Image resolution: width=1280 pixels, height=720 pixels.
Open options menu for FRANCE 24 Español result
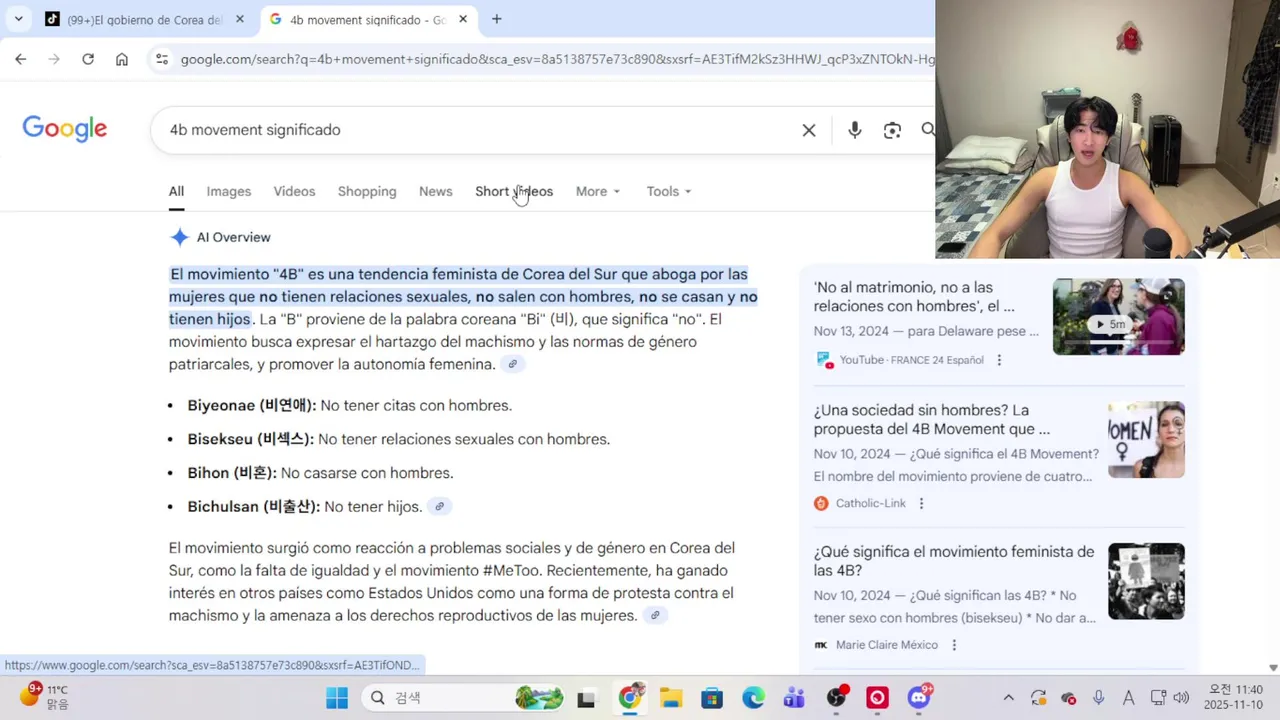[998, 360]
